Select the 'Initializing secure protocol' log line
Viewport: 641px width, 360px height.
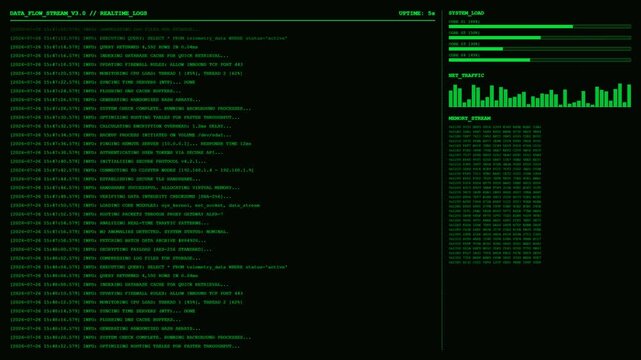108,161
